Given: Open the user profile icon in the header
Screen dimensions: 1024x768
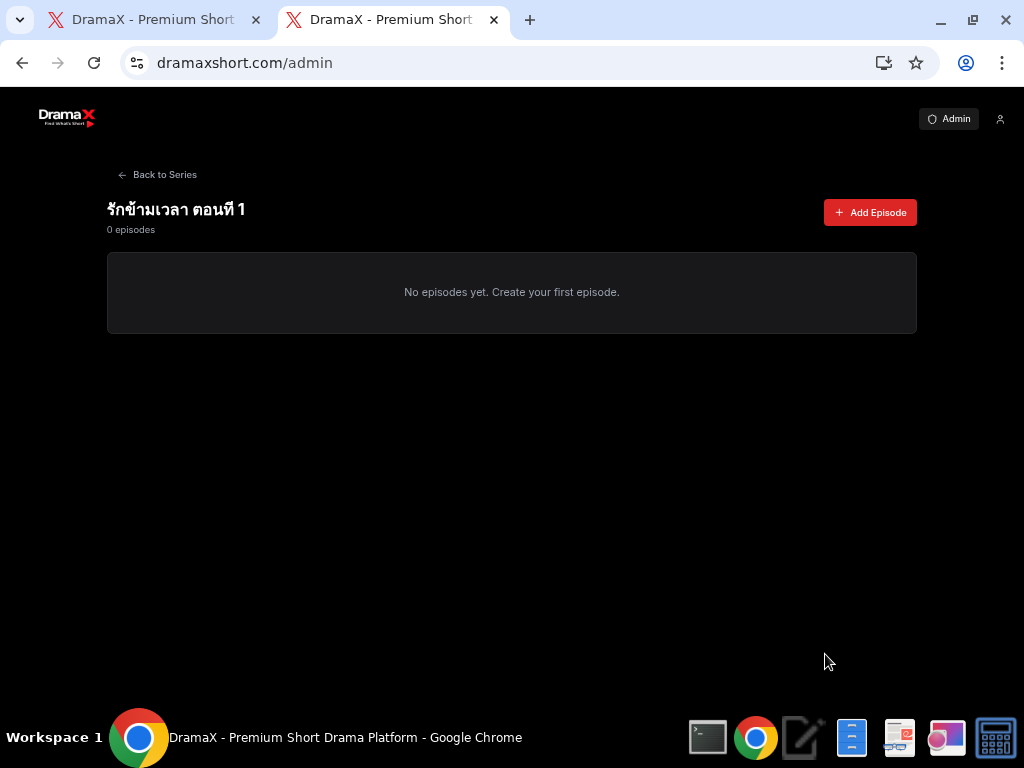Looking at the screenshot, I should (1000, 118).
